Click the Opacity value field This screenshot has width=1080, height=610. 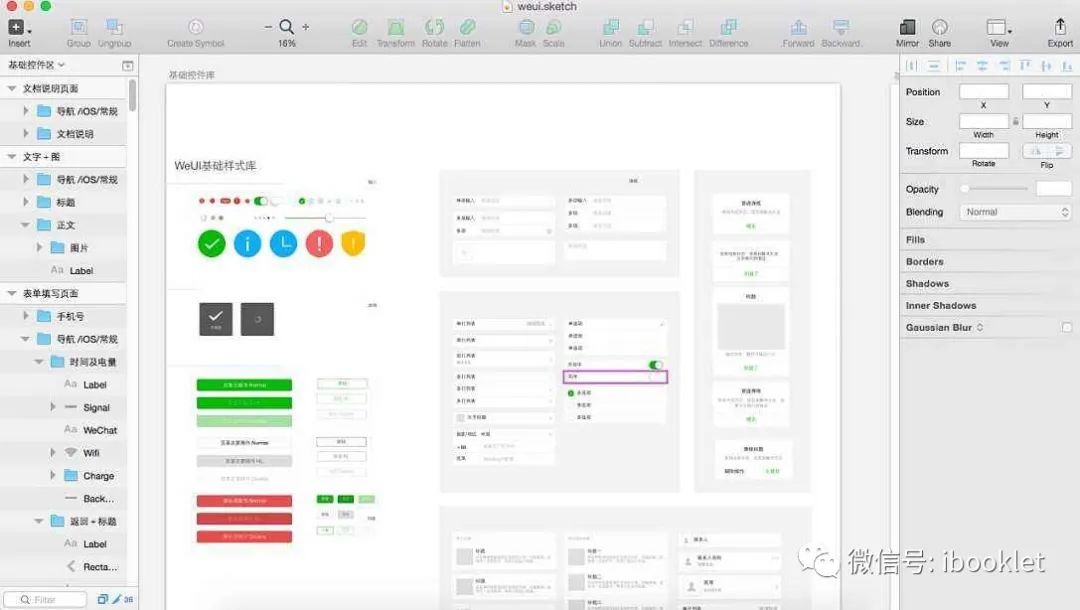click(x=1053, y=189)
